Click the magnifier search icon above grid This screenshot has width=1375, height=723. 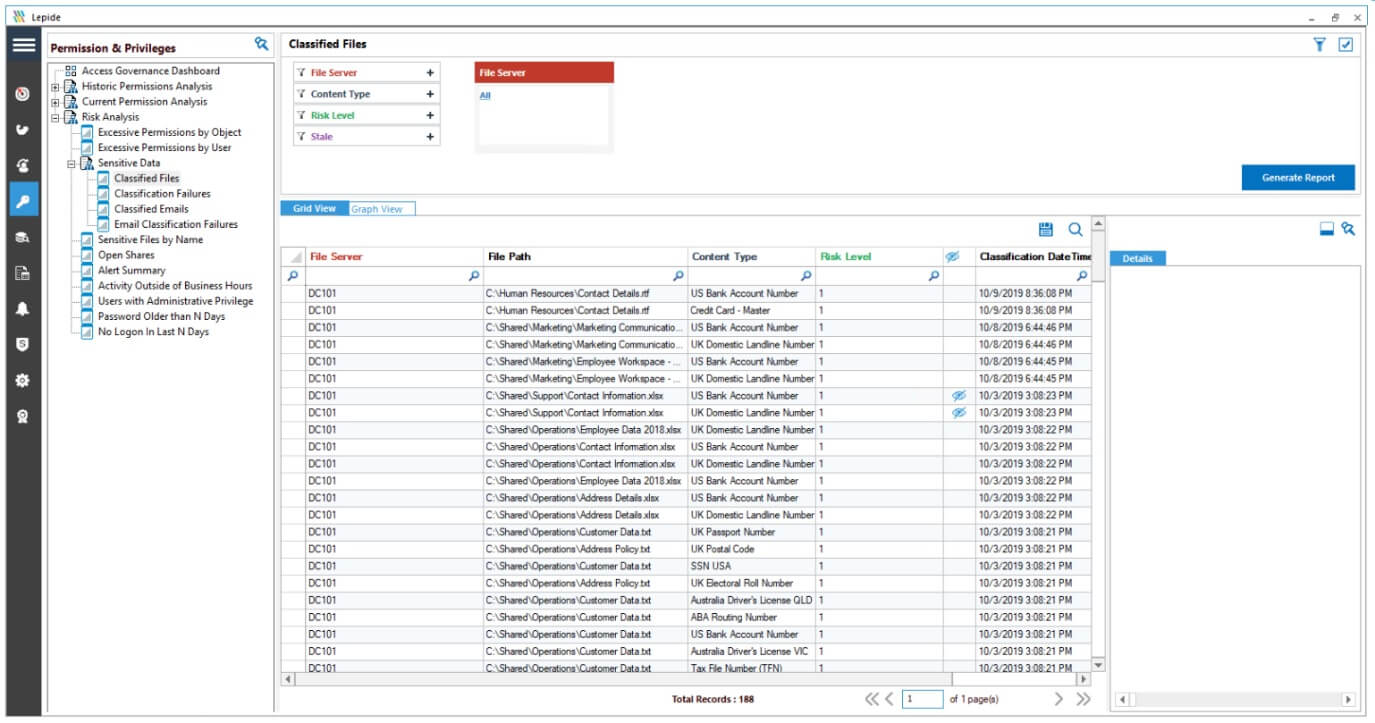click(1075, 230)
